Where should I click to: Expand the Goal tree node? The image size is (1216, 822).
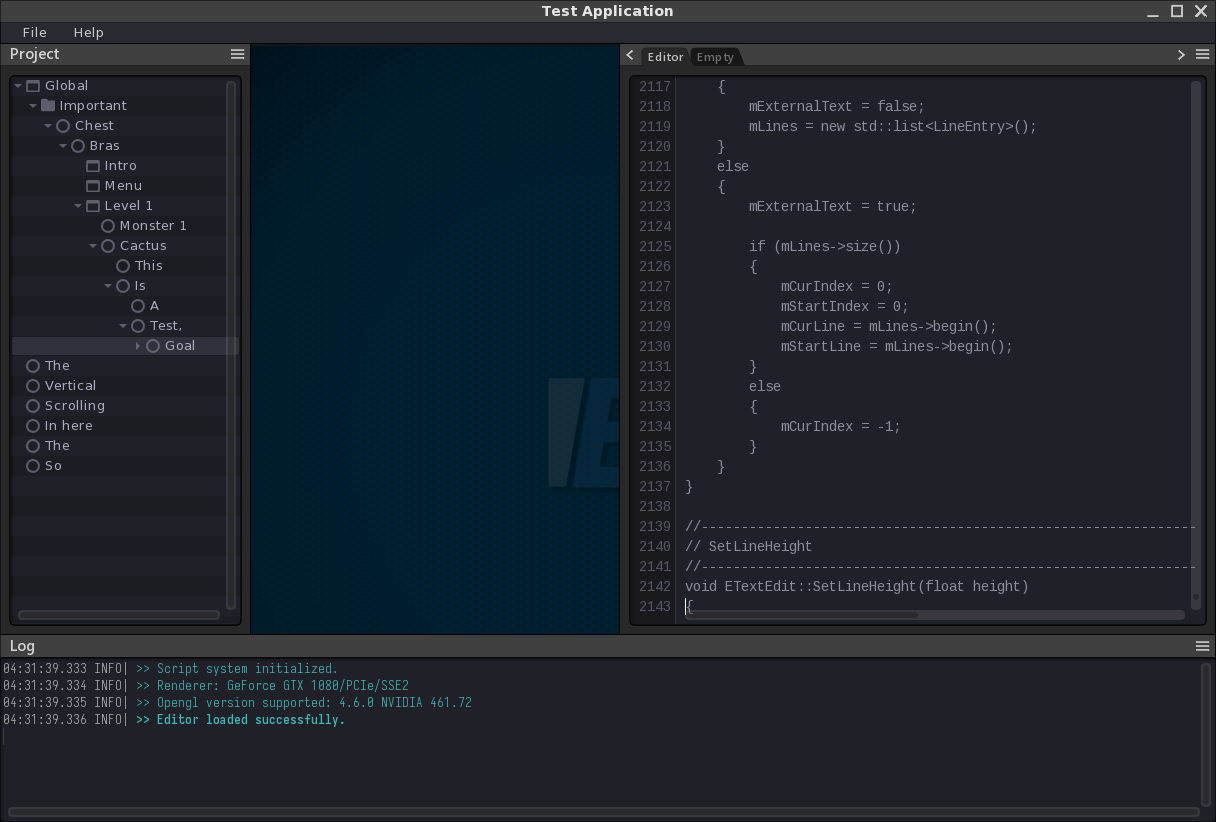pyautogui.click(x=138, y=346)
